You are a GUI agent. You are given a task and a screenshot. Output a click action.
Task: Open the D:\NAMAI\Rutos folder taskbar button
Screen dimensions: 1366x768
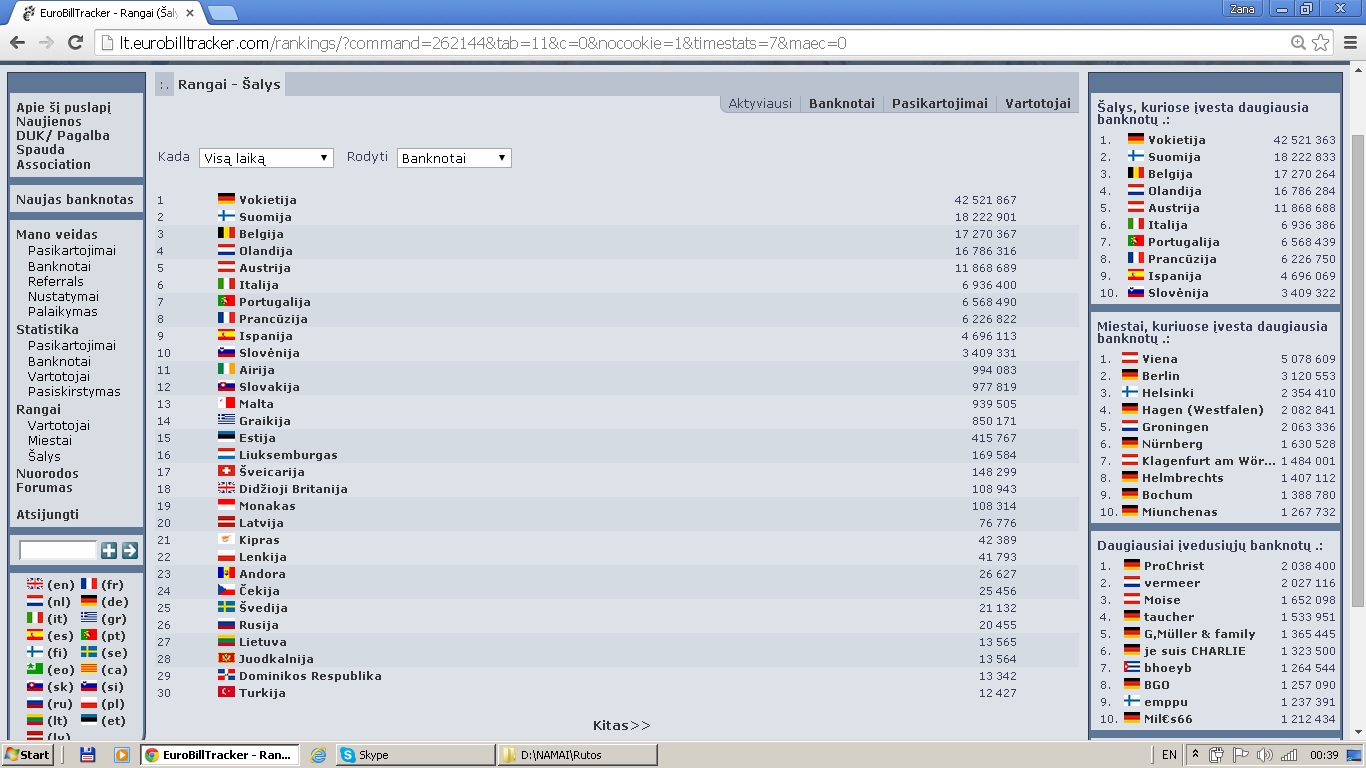[x=578, y=755]
